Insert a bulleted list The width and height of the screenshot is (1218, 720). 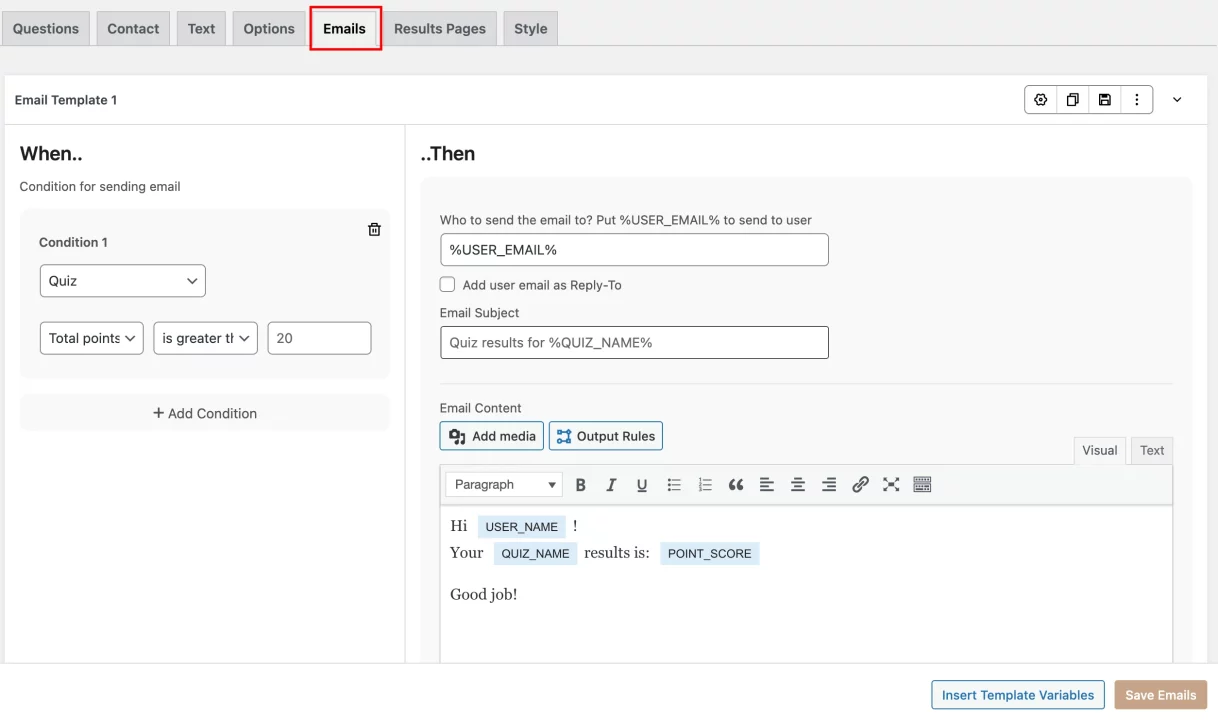(x=673, y=484)
